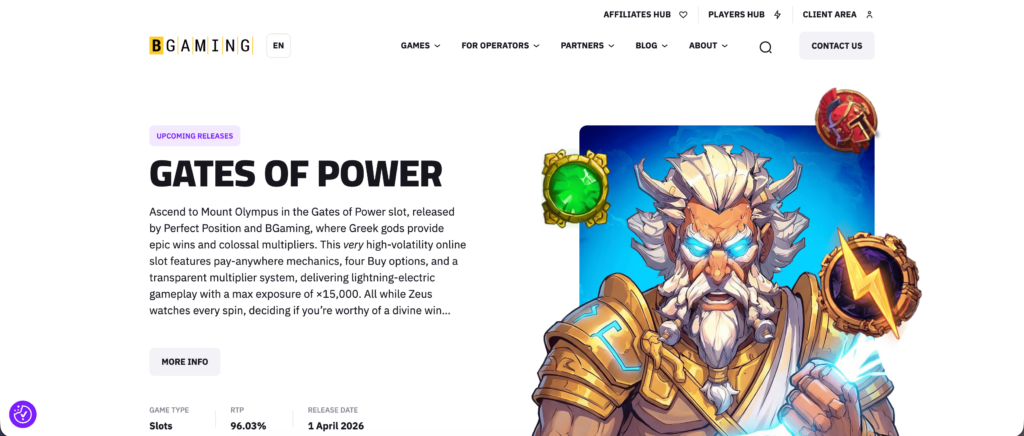This screenshot has height=436, width=1024.
Task: Click the user icon beside Client Area
Action: (869, 14)
